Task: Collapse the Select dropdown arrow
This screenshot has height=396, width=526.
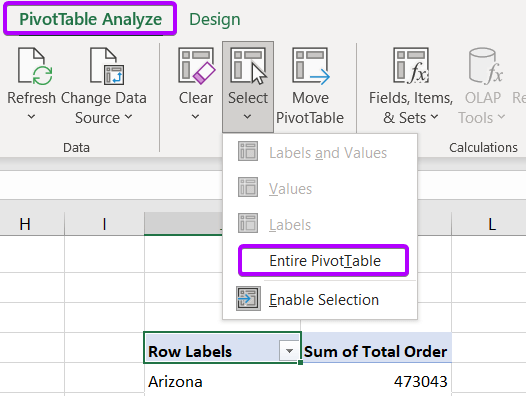Action: (x=248, y=117)
